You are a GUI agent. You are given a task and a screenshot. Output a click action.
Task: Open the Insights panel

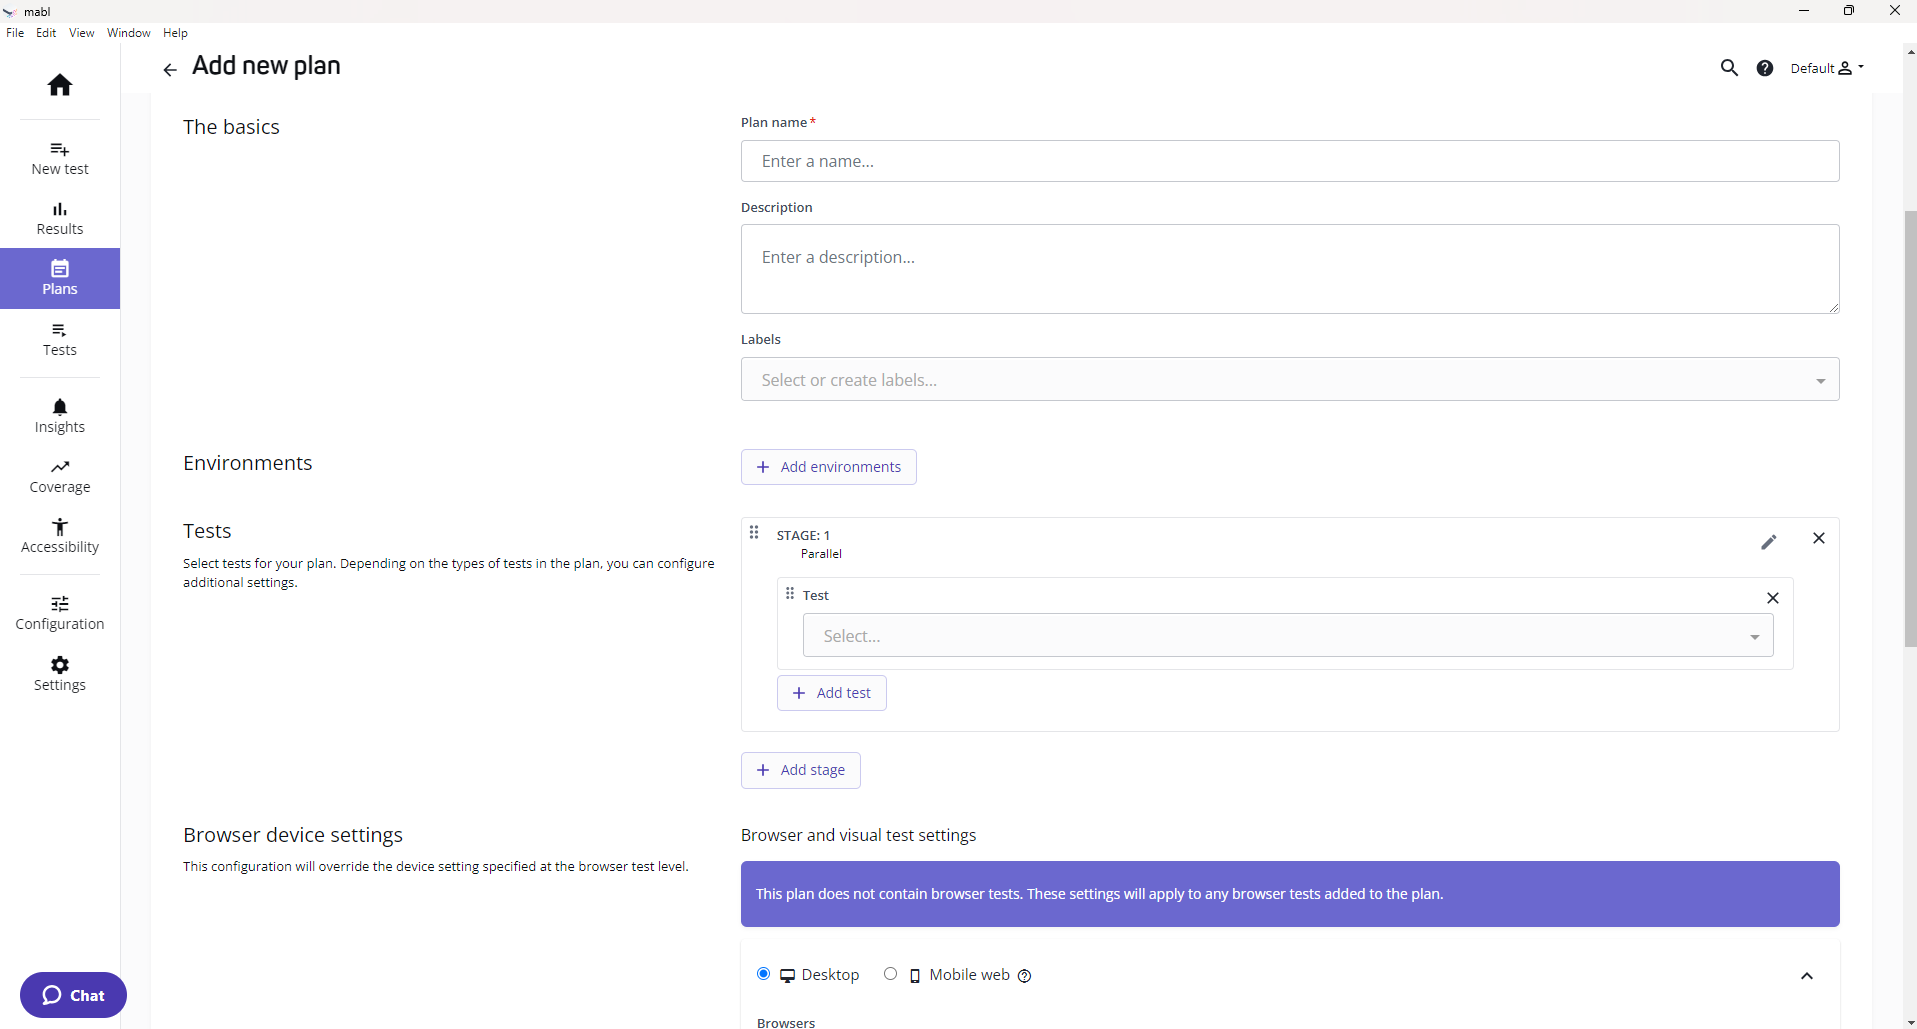pos(59,414)
